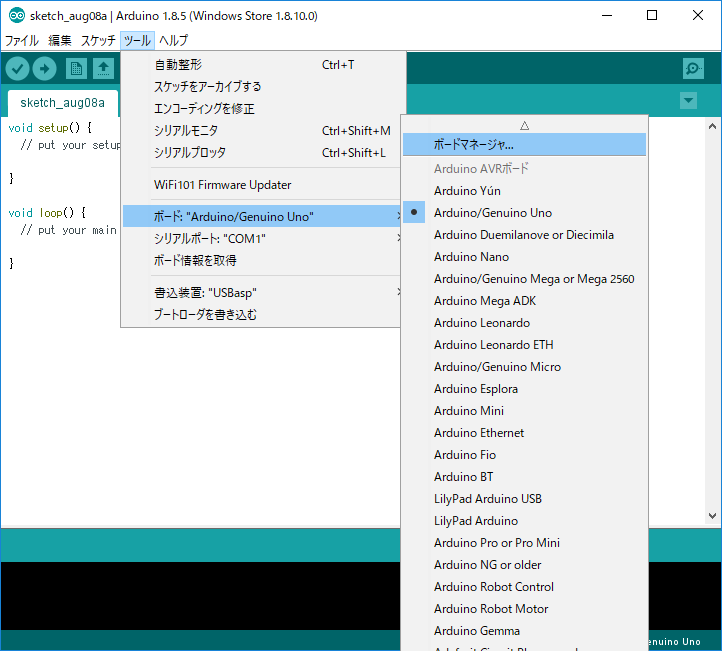
Task: Maximize the Arduino window
Action: 652,16
